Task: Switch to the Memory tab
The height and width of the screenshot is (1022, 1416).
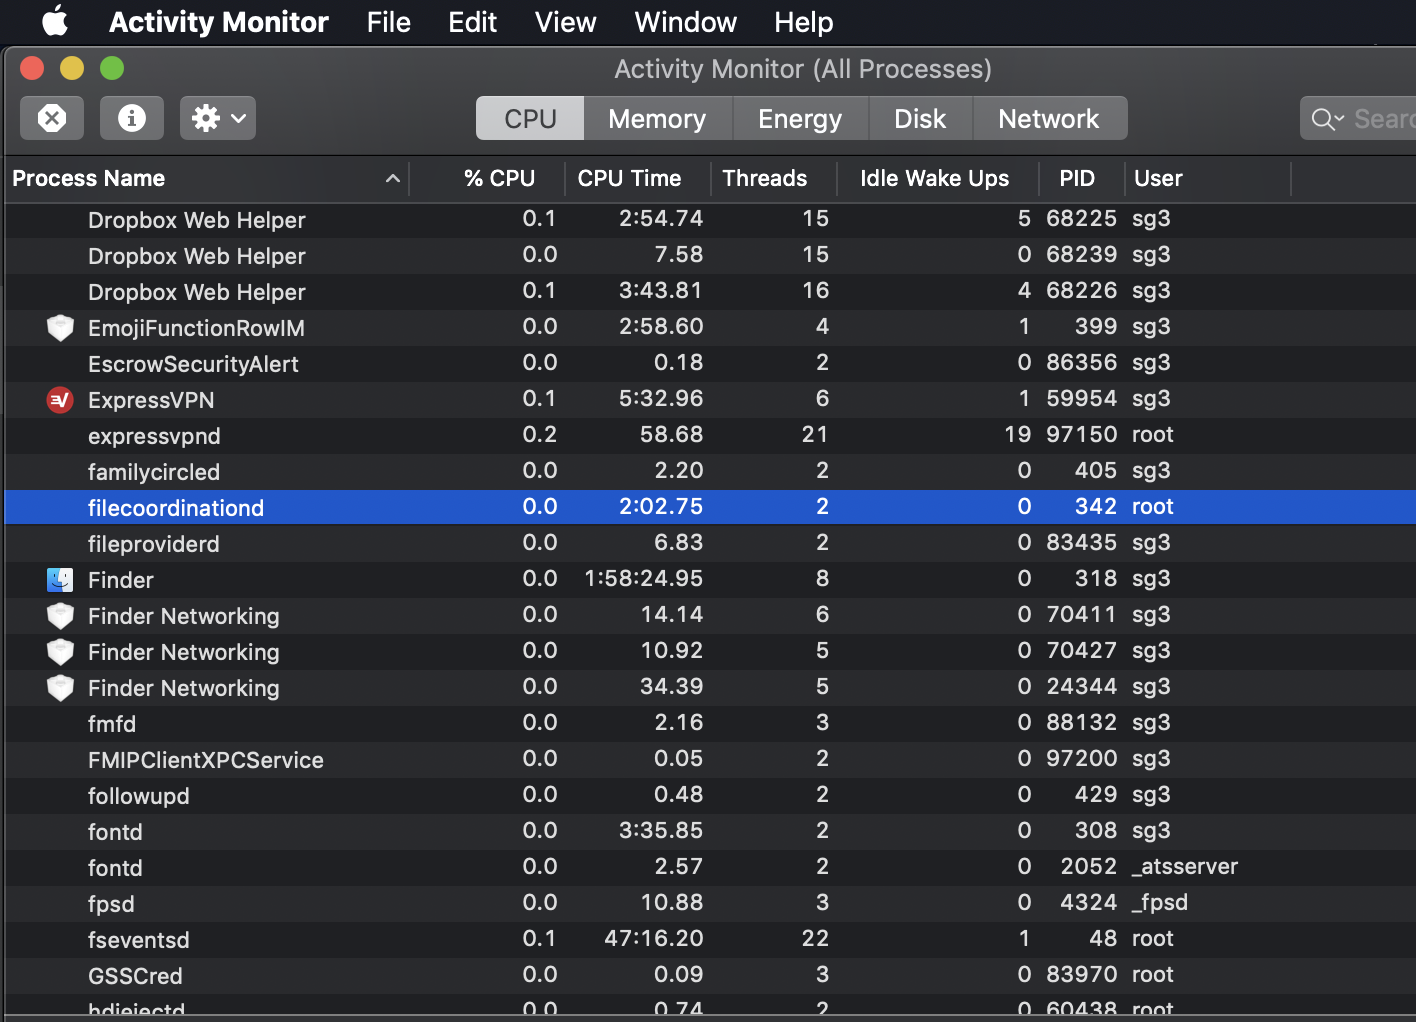Action: pyautogui.click(x=657, y=118)
